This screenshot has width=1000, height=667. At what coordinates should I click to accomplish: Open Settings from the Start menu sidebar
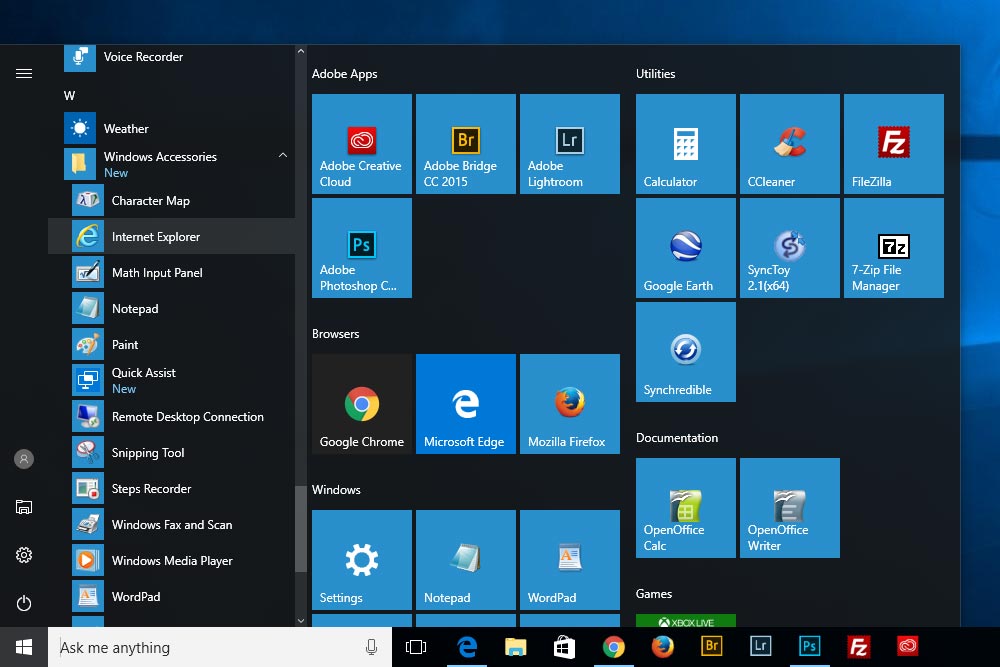[24, 555]
